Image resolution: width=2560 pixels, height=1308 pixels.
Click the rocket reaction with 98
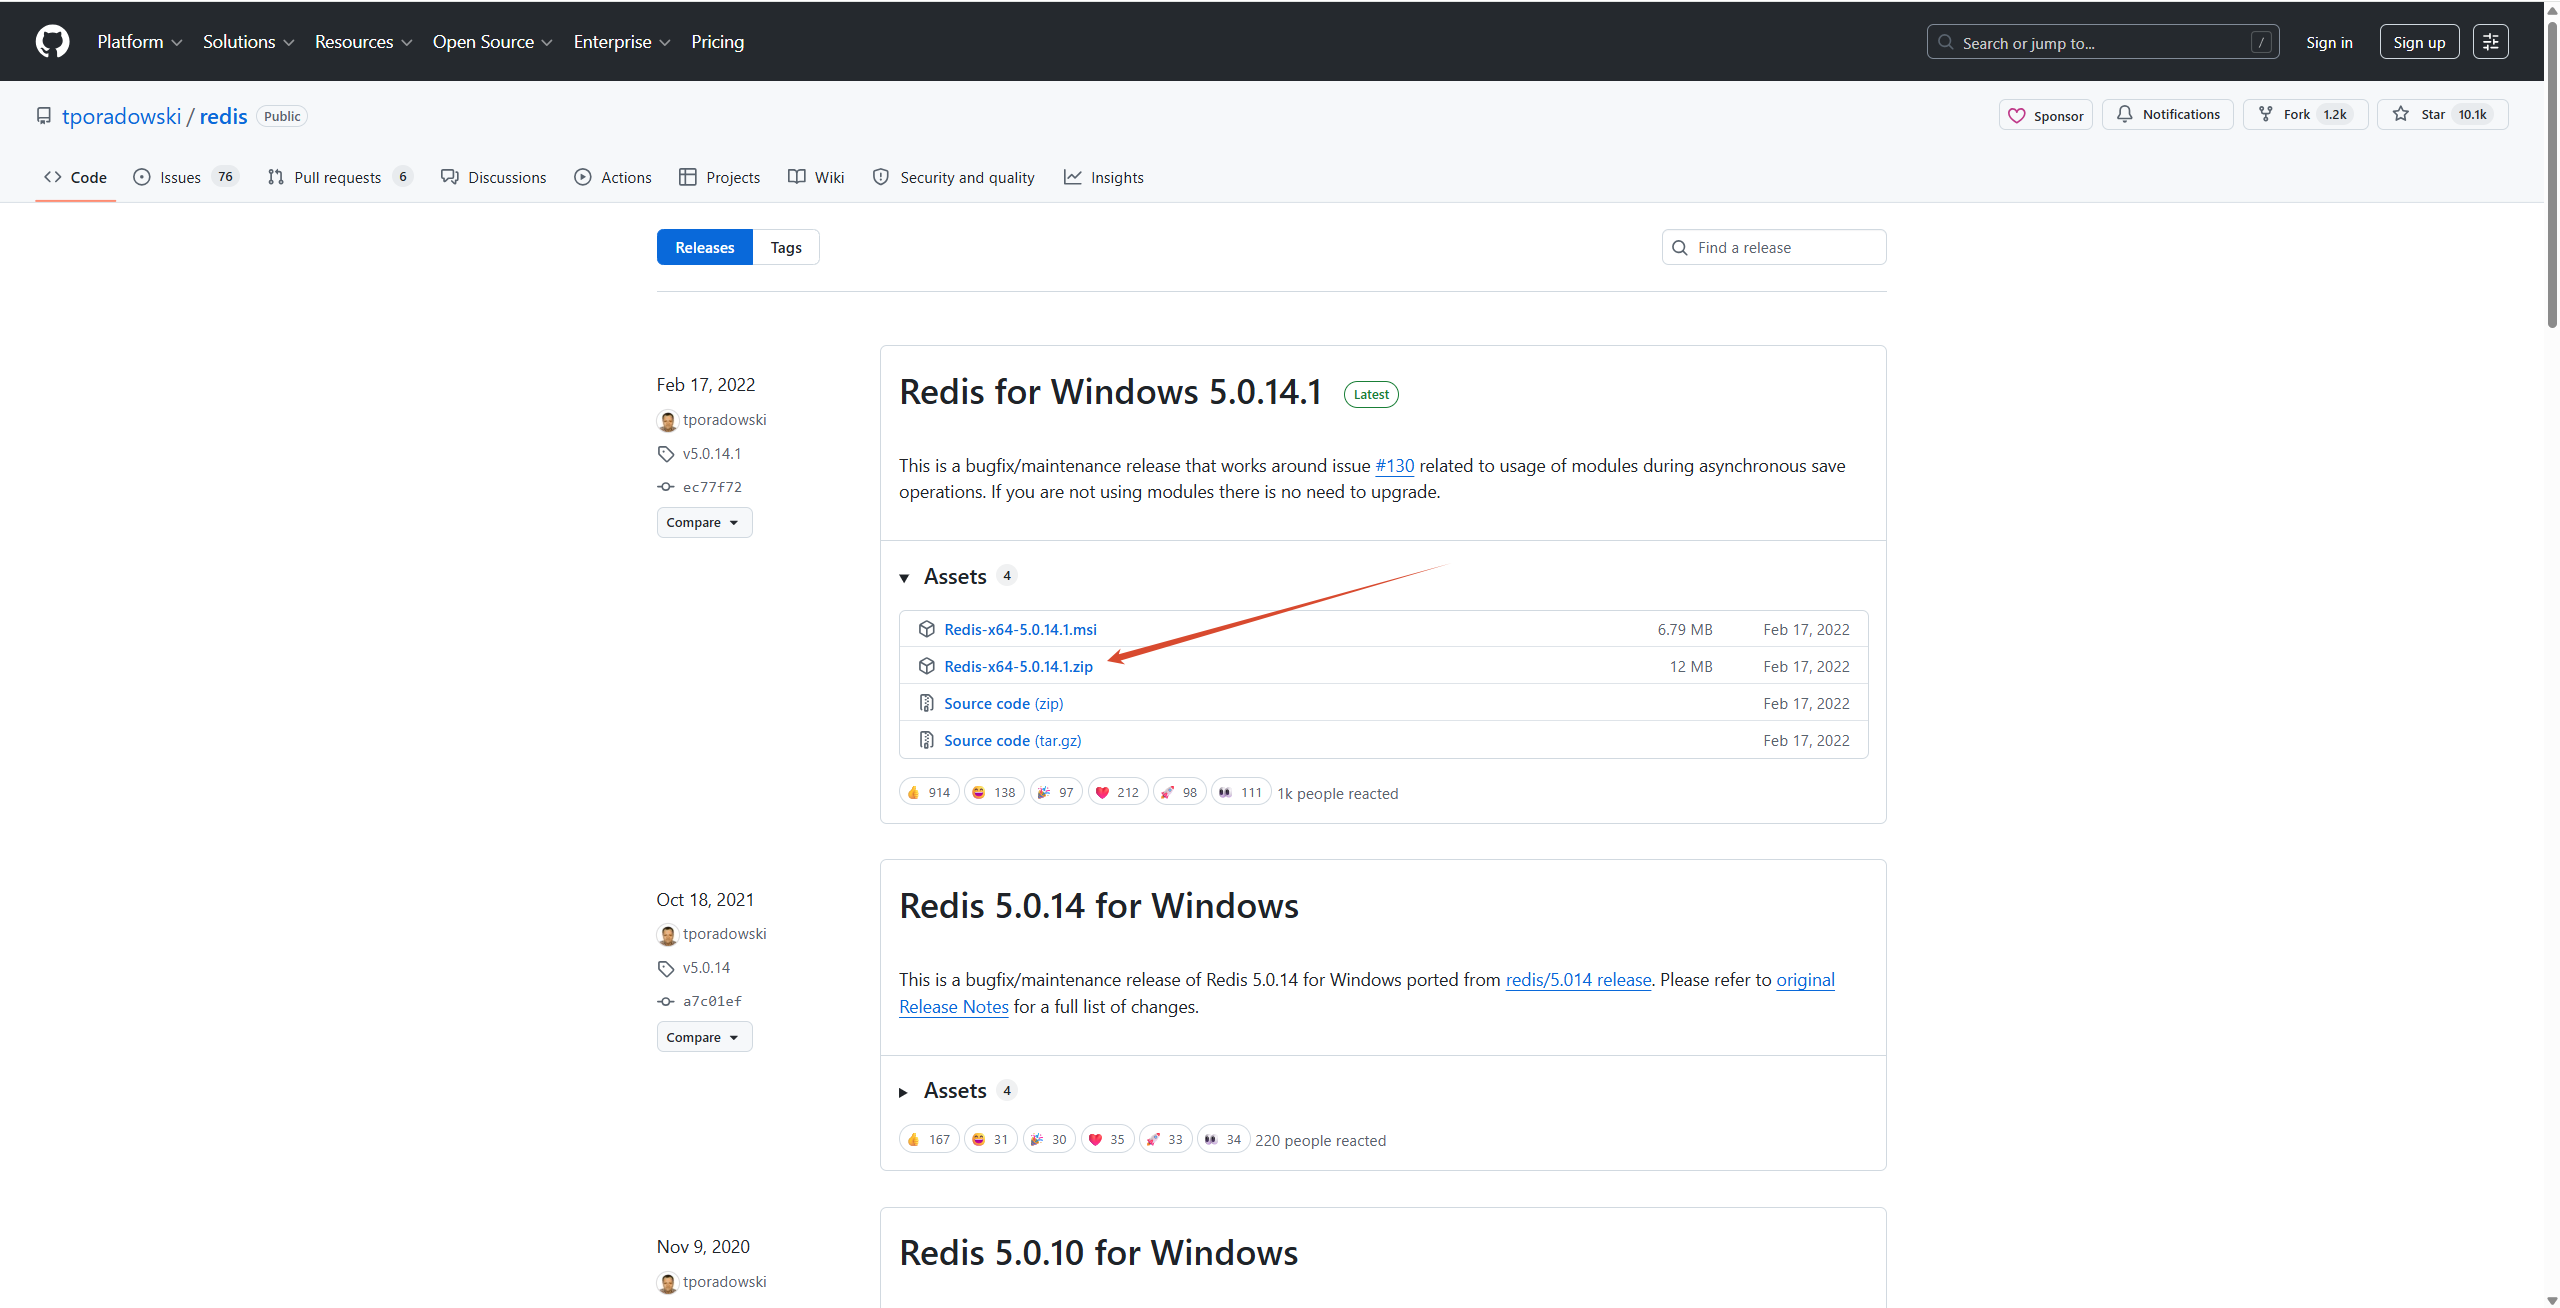pos(1180,792)
